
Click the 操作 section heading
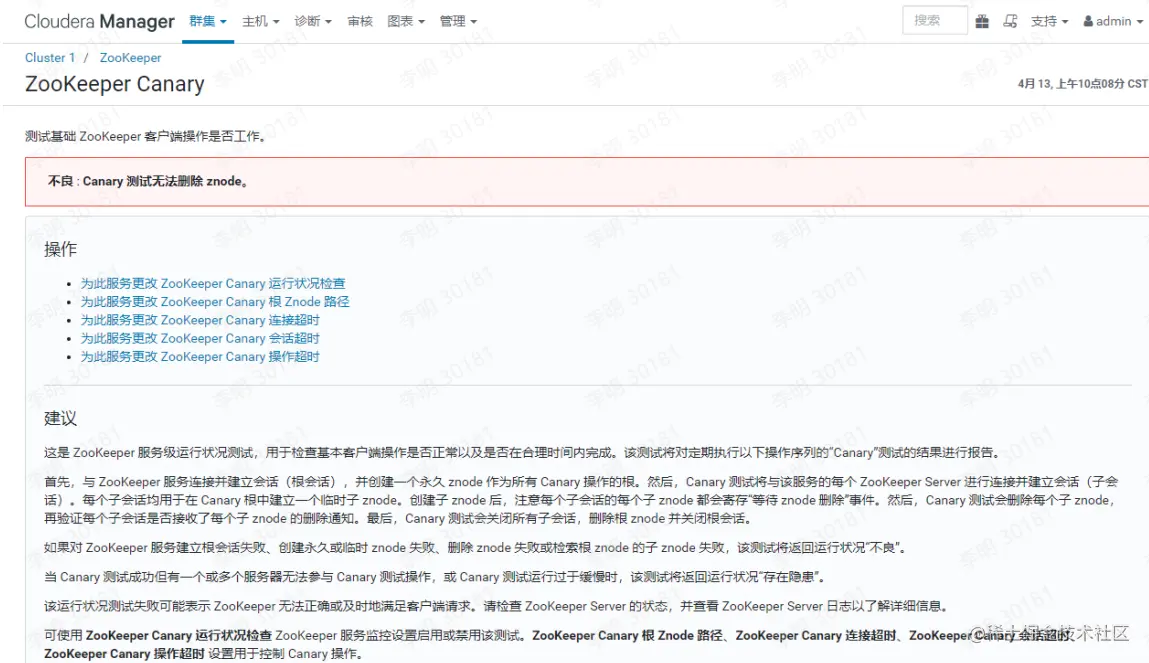(60, 249)
